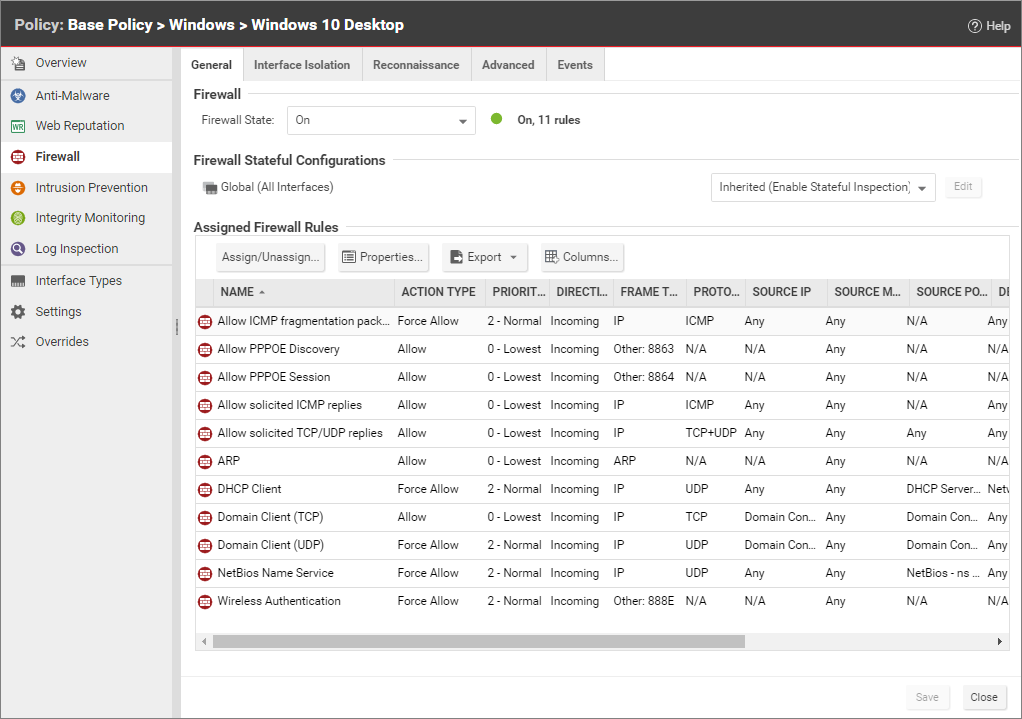
Task: Click the Log Inspection magnifier icon
Action: coord(17,249)
